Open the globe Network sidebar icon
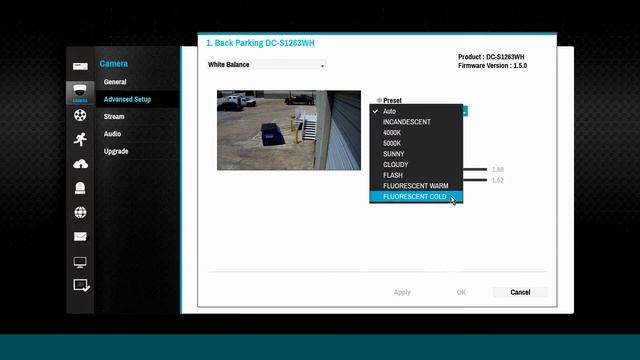The height and width of the screenshot is (360, 640). pyautogui.click(x=80, y=212)
